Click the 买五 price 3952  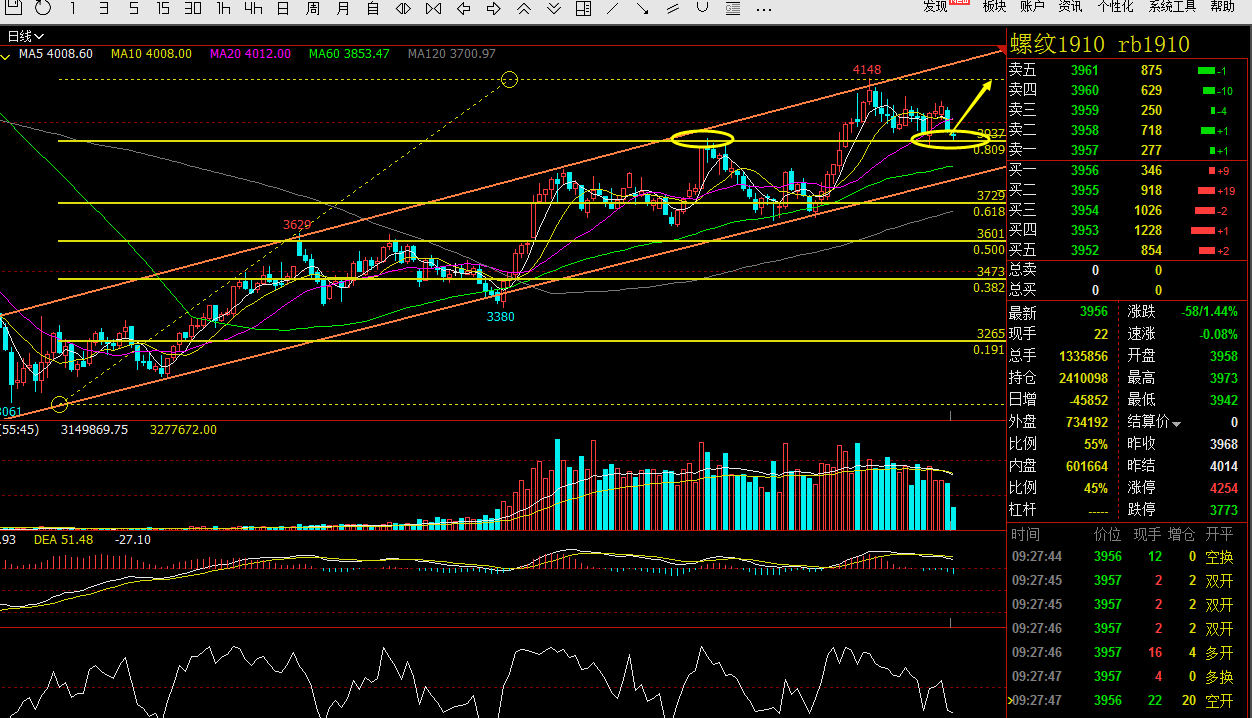click(x=1084, y=251)
